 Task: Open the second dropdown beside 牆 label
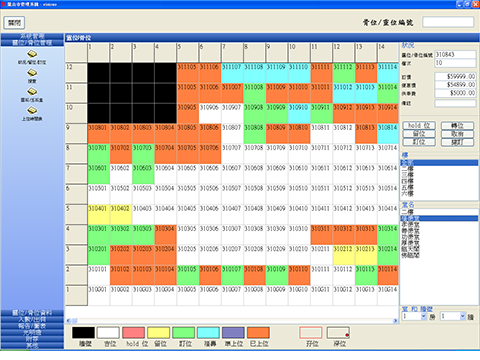click(453, 316)
